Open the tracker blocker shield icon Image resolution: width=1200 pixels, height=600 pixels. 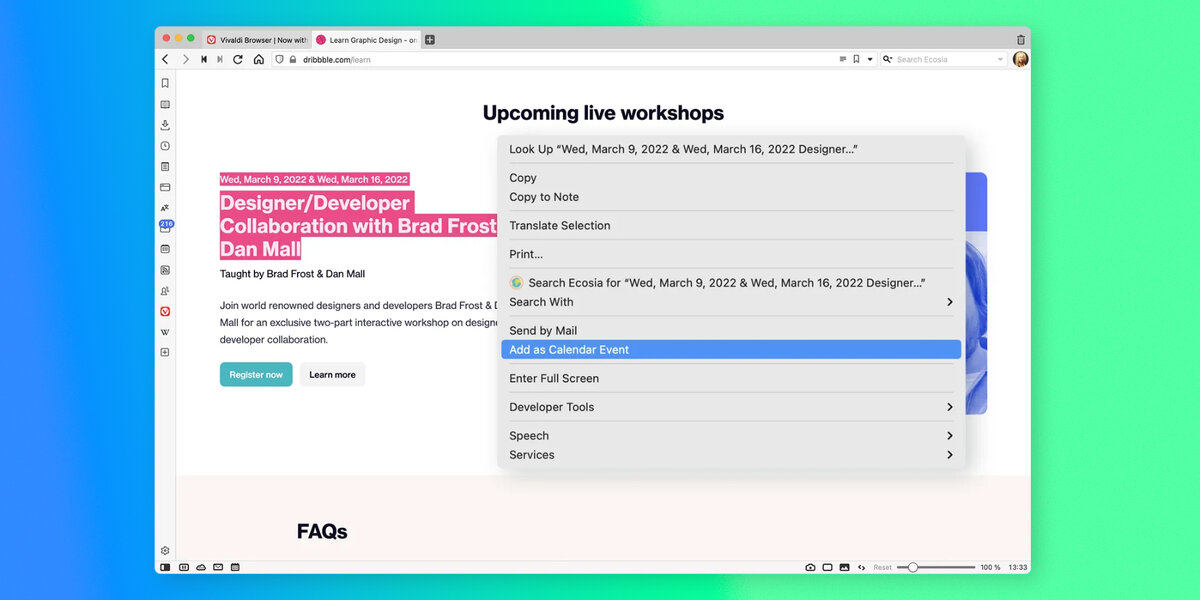tap(279, 60)
